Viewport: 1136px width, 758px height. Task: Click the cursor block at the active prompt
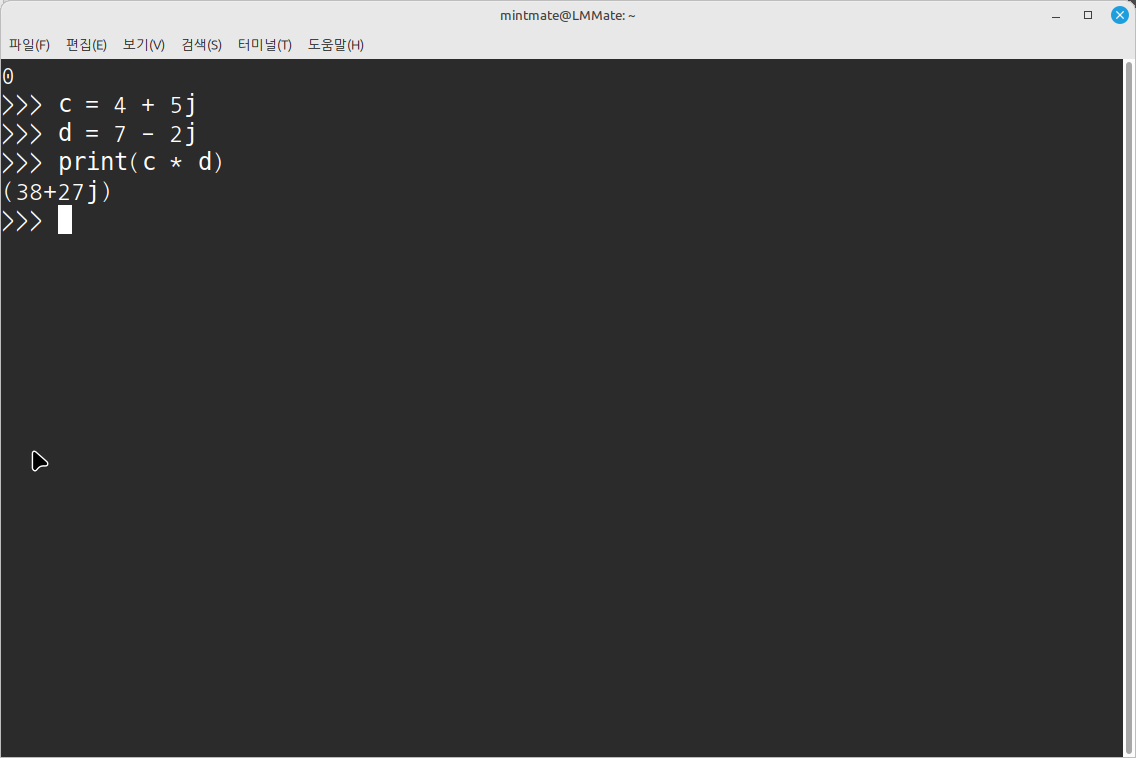(65, 220)
